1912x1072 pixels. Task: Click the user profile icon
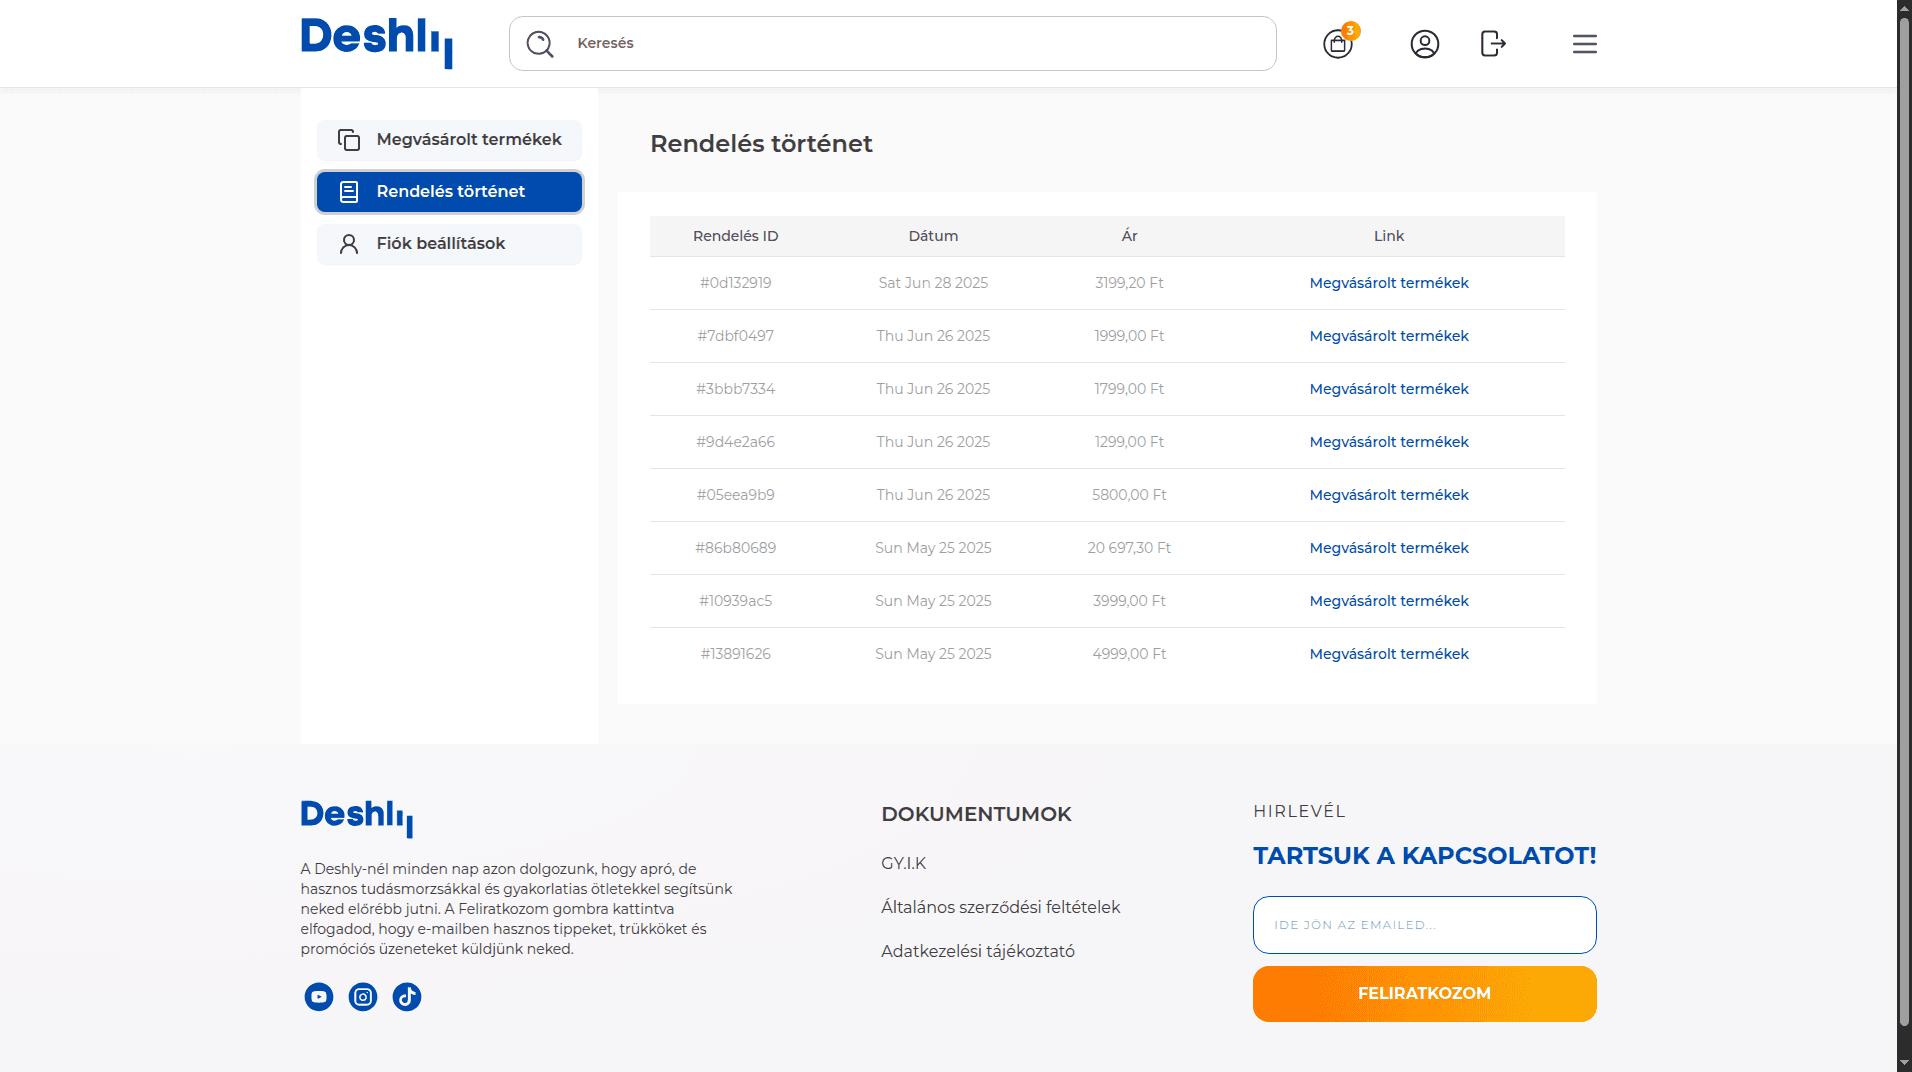1424,44
